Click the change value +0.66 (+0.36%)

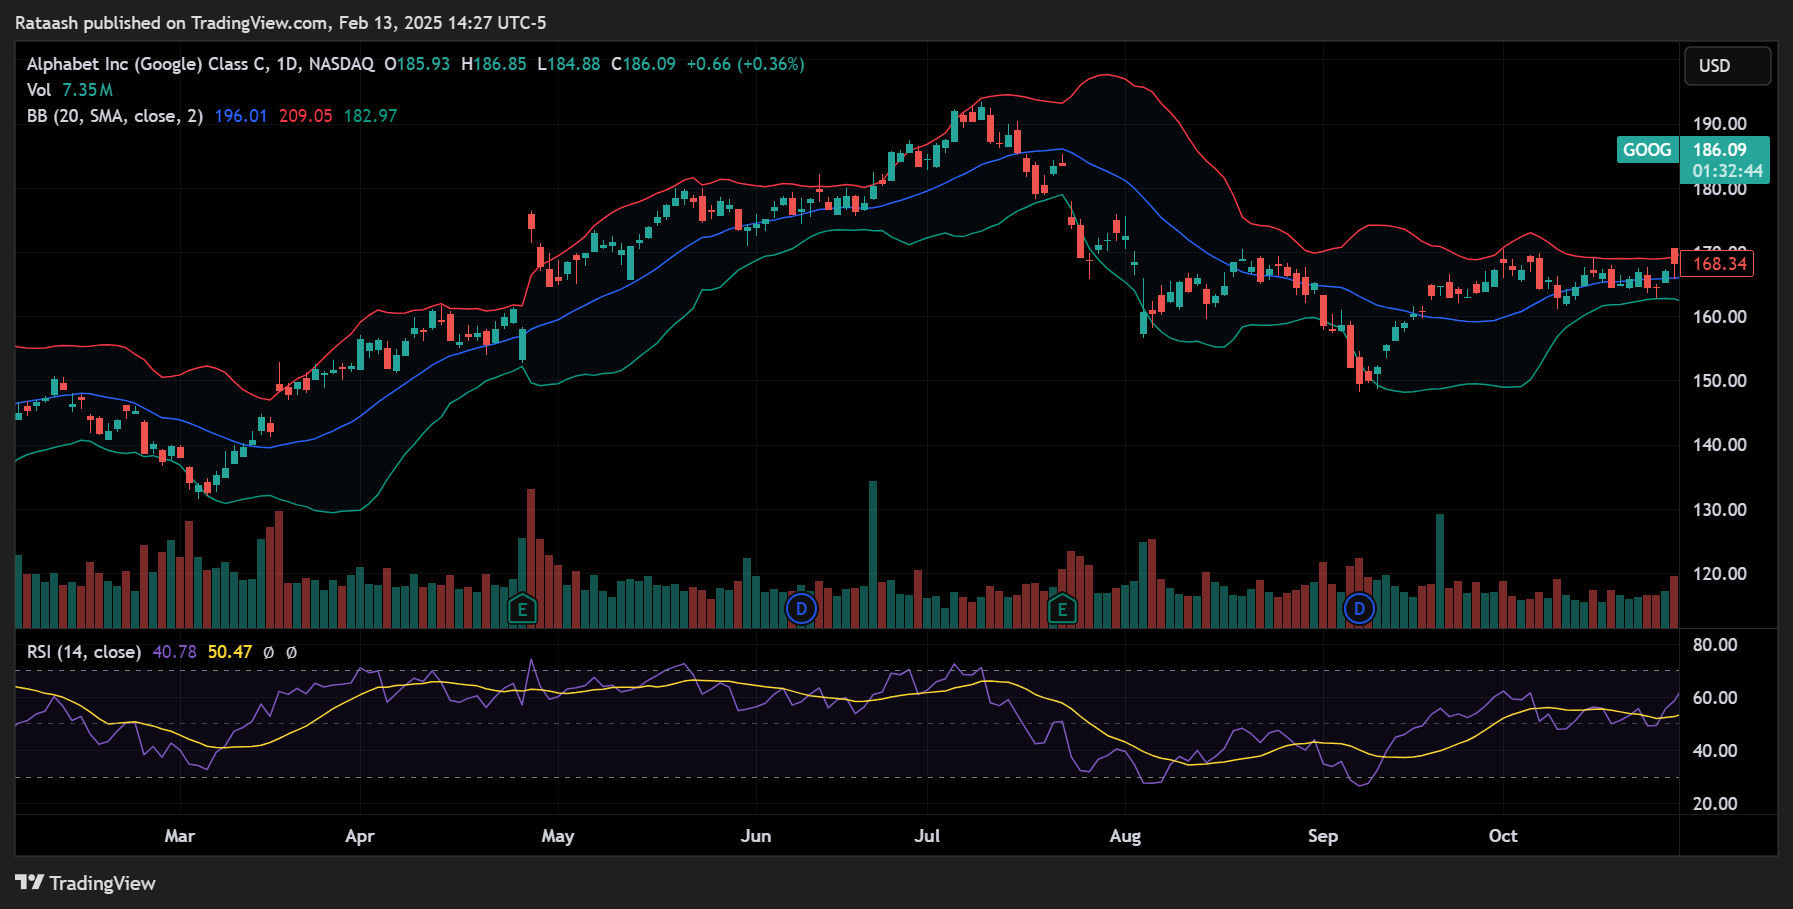(x=745, y=64)
